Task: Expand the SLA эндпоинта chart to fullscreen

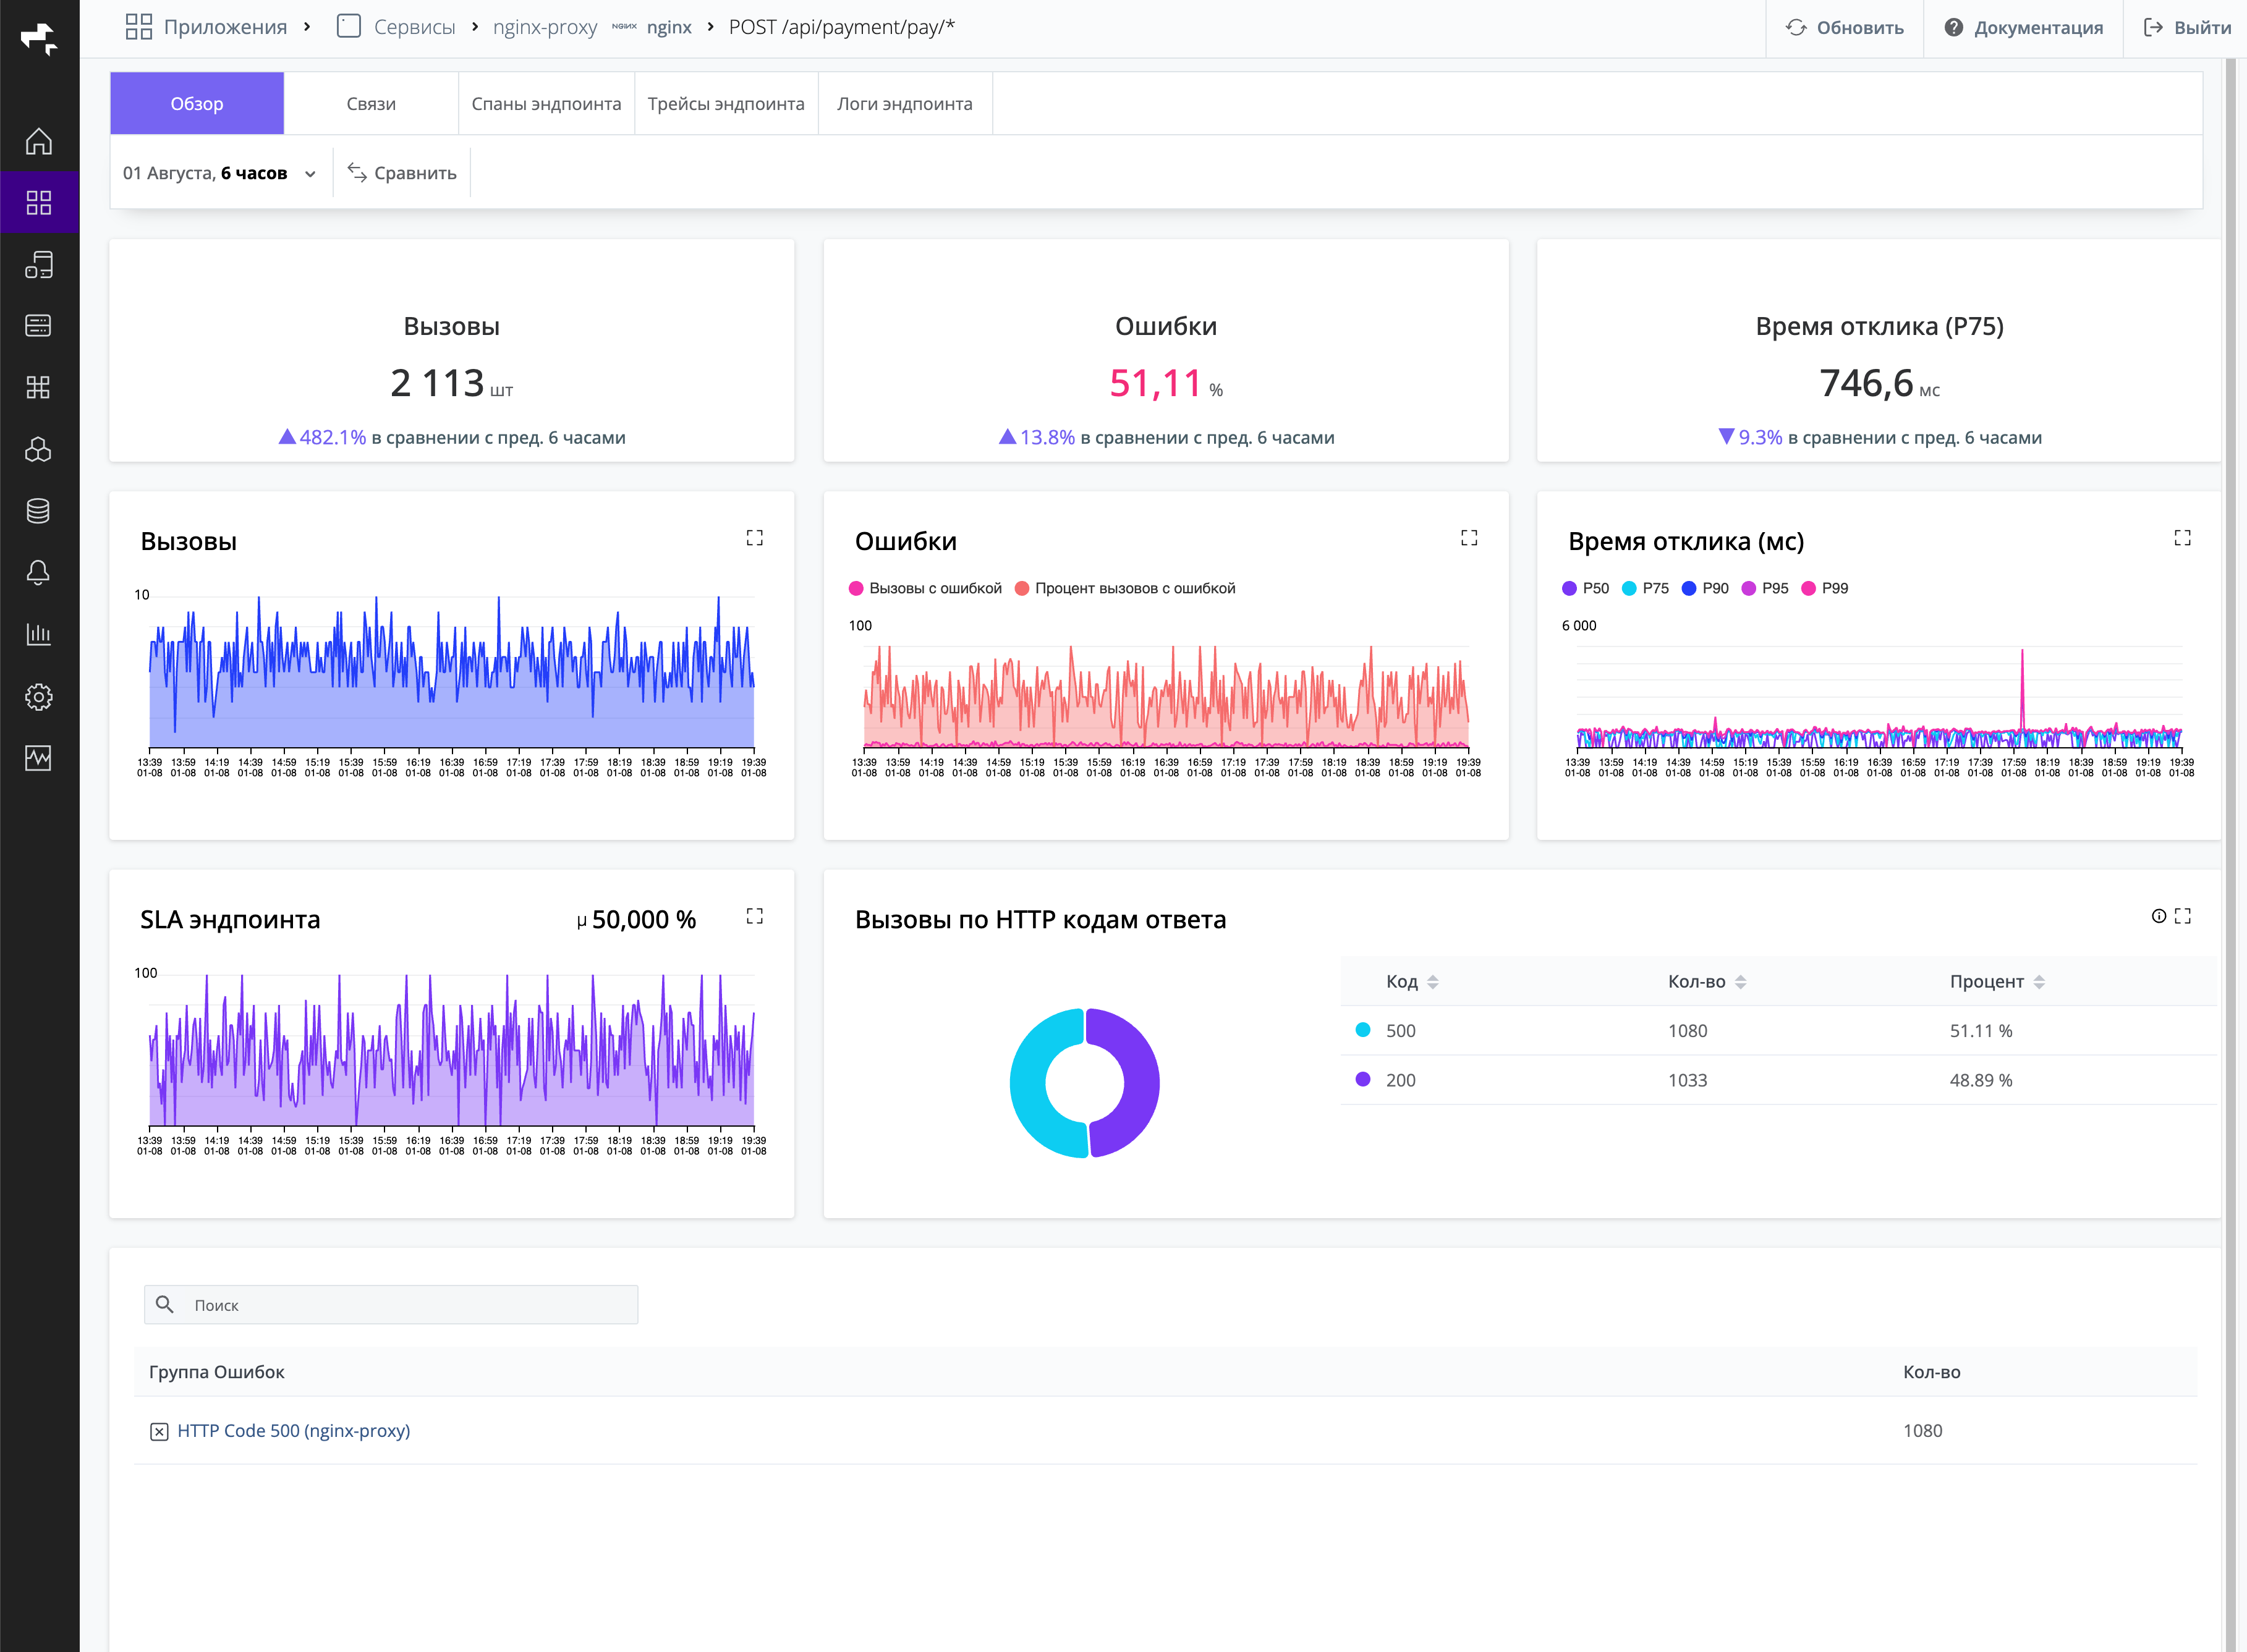Action: tap(755, 916)
